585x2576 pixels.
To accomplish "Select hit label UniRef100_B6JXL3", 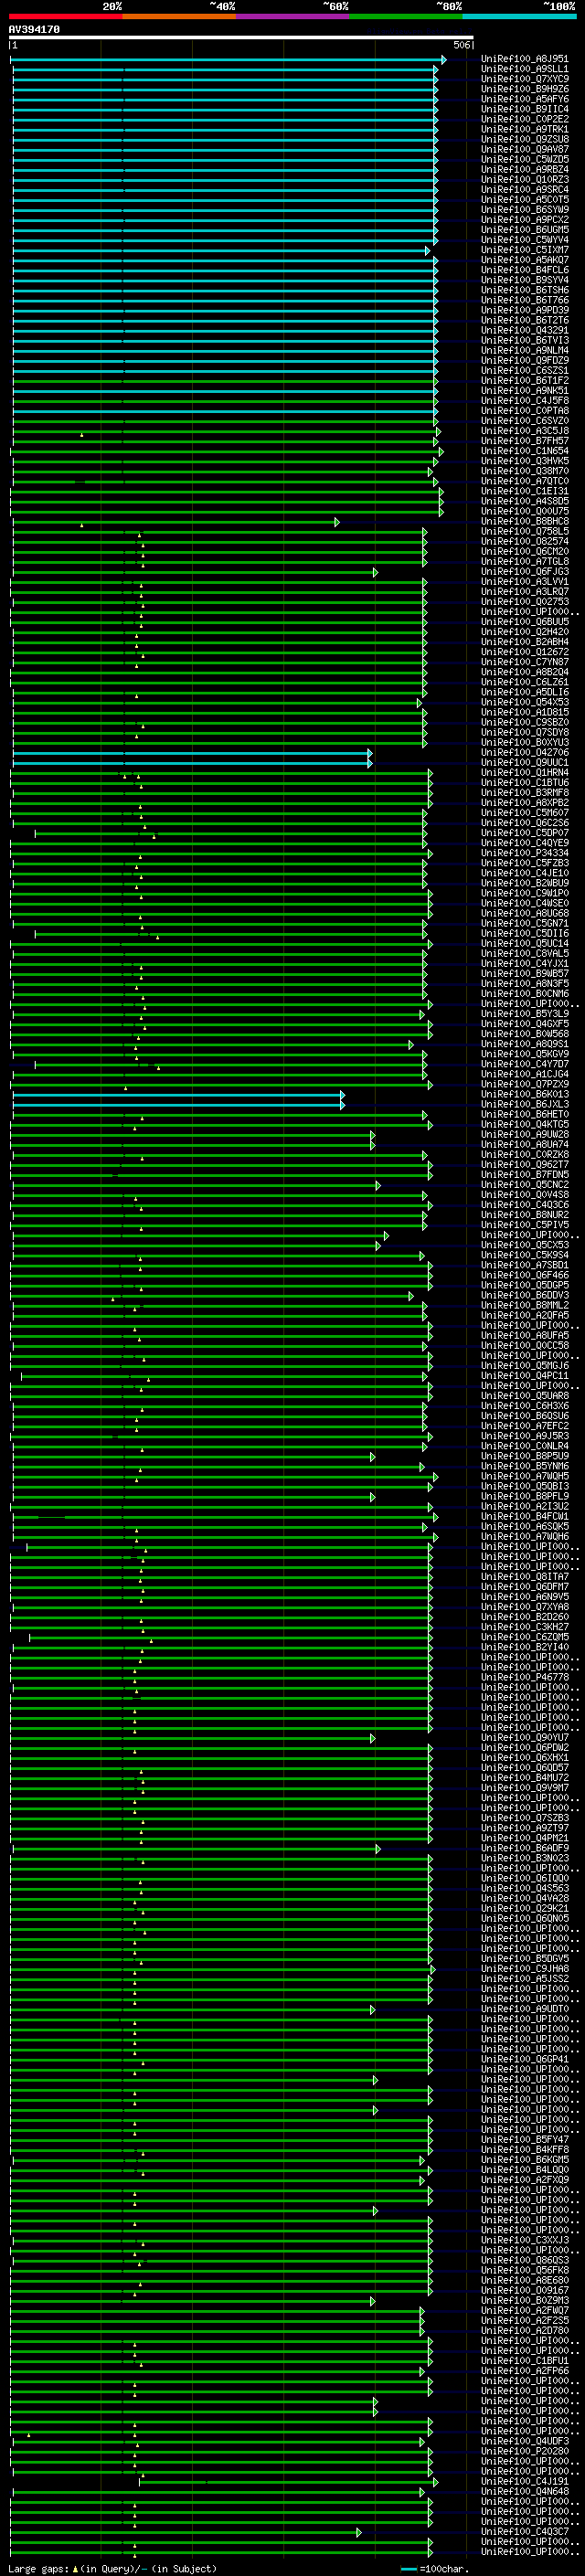I will [525, 1105].
